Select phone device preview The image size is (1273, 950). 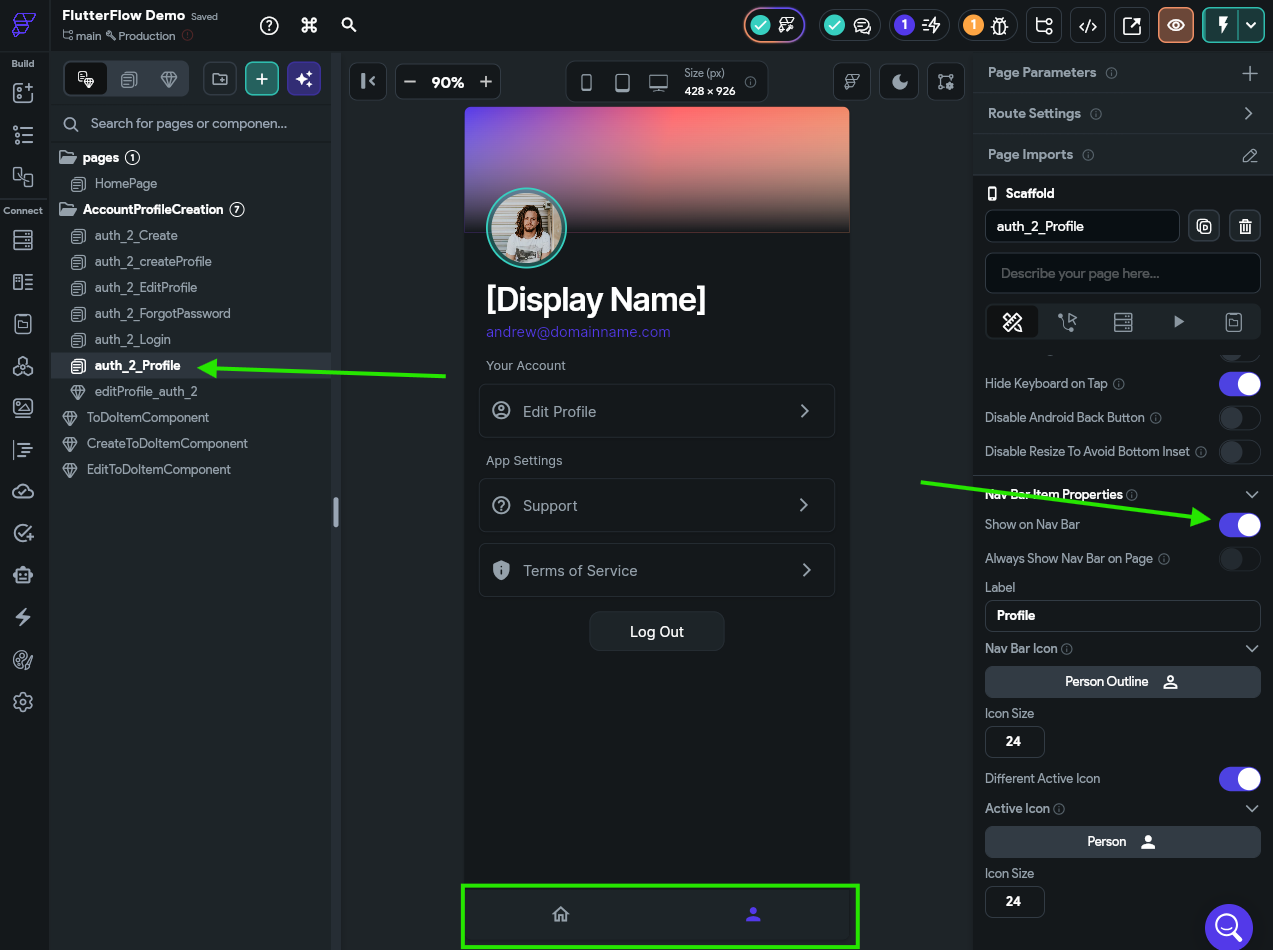[586, 83]
